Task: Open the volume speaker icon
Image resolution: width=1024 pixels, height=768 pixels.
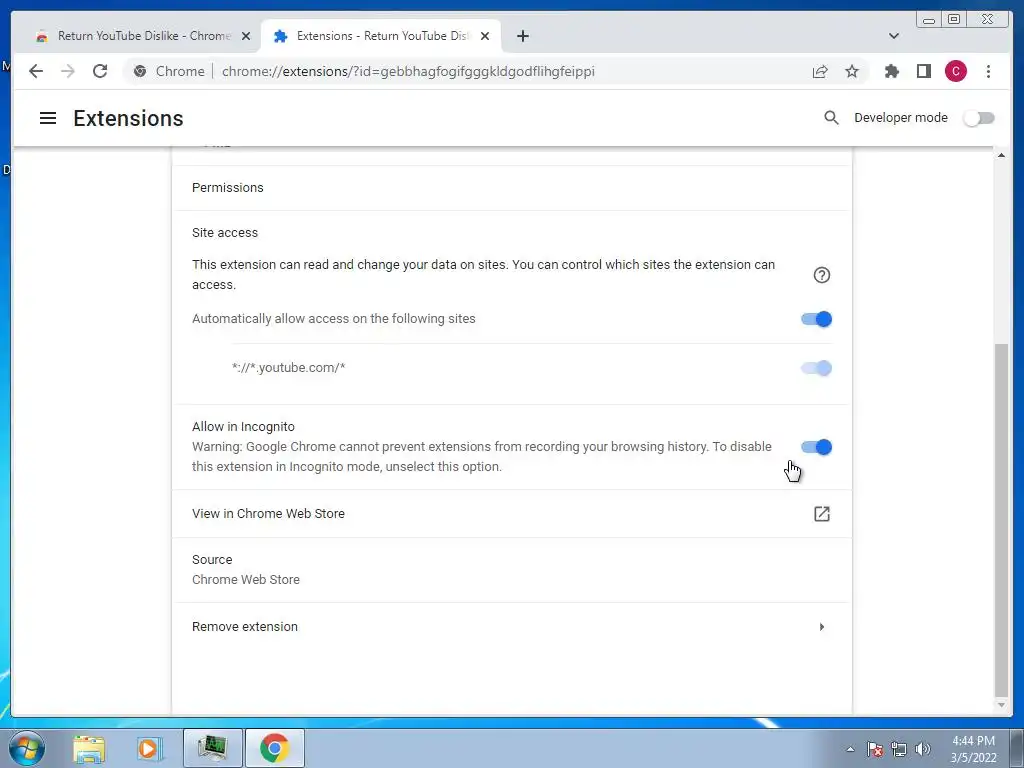Action: coord(923,749)
